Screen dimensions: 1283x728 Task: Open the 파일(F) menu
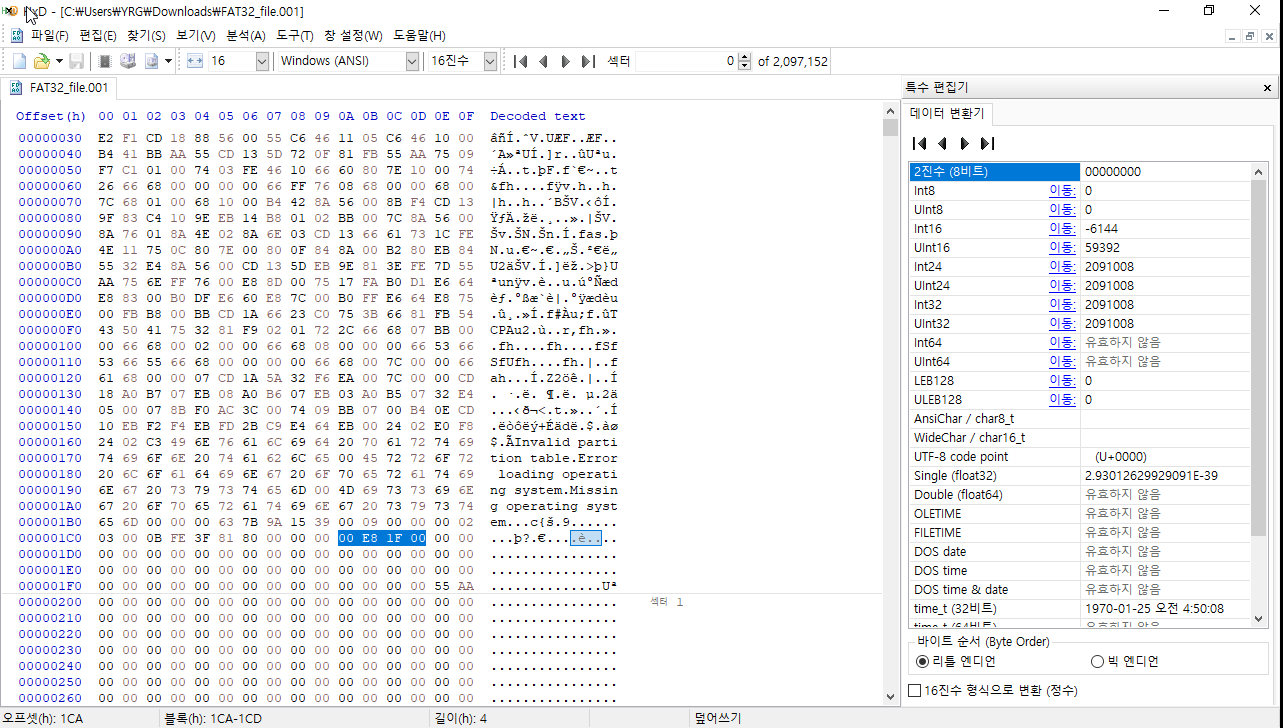50,35
